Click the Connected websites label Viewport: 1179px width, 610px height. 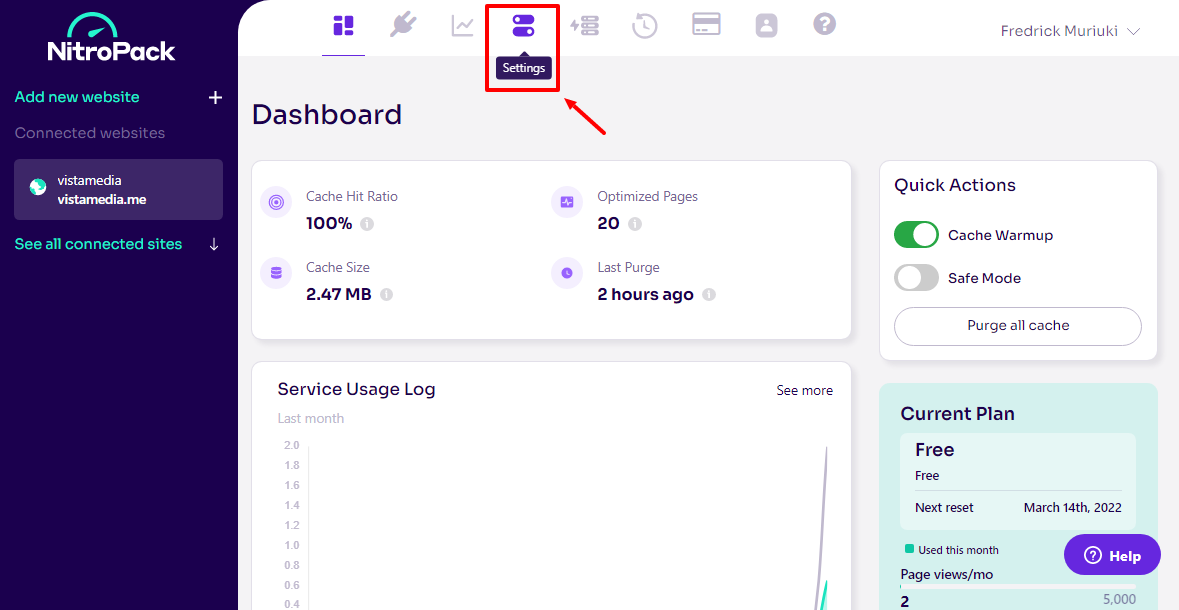89,133
